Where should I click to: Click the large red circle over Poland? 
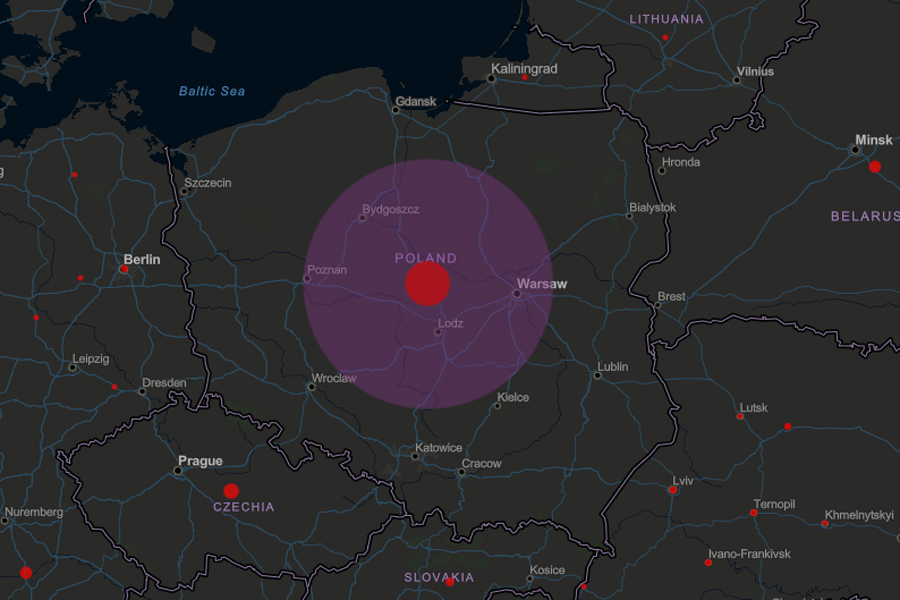427,284
